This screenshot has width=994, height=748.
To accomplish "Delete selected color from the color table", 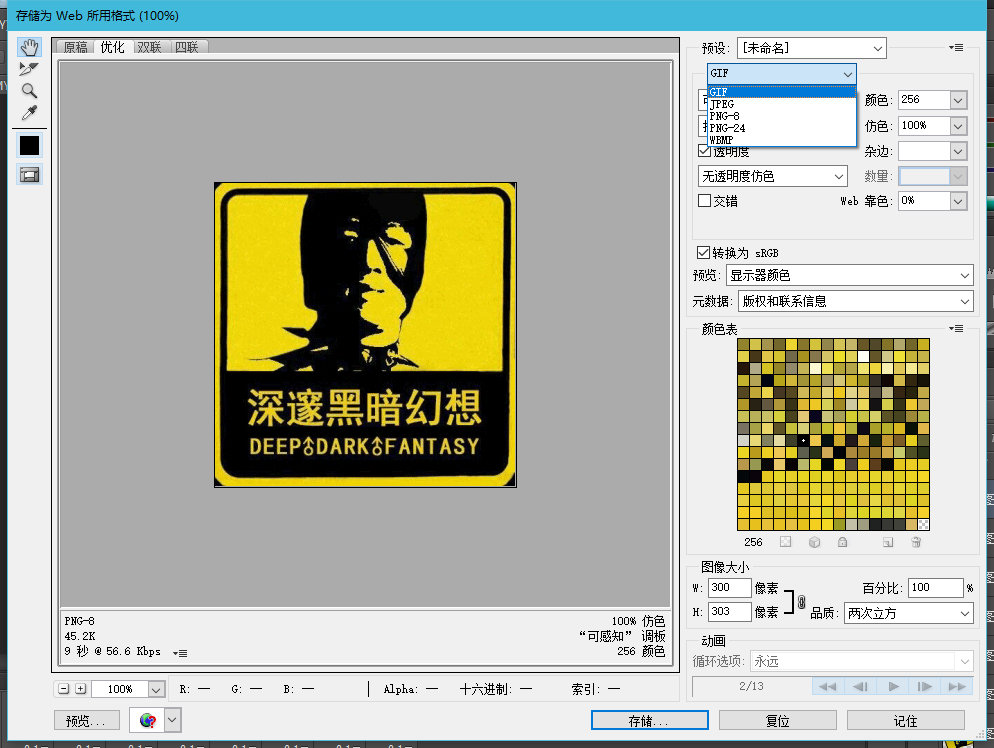I will click(915, 542).
